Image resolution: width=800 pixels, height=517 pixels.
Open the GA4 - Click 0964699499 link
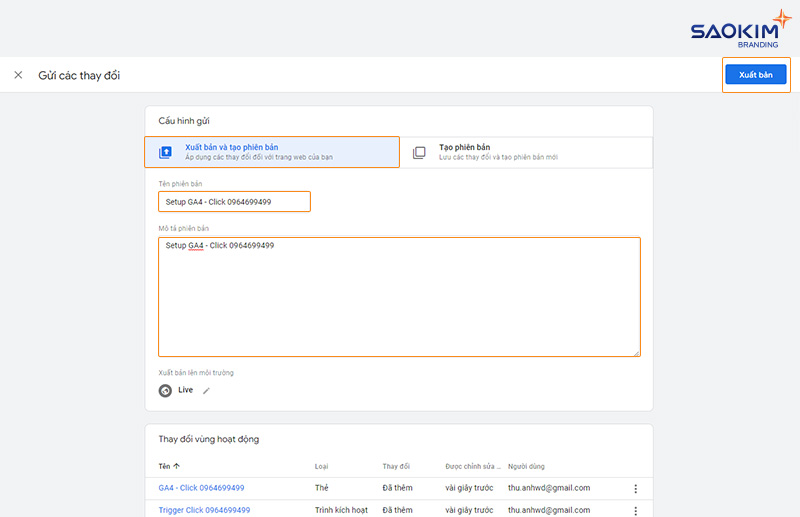(x=201, y=488)
